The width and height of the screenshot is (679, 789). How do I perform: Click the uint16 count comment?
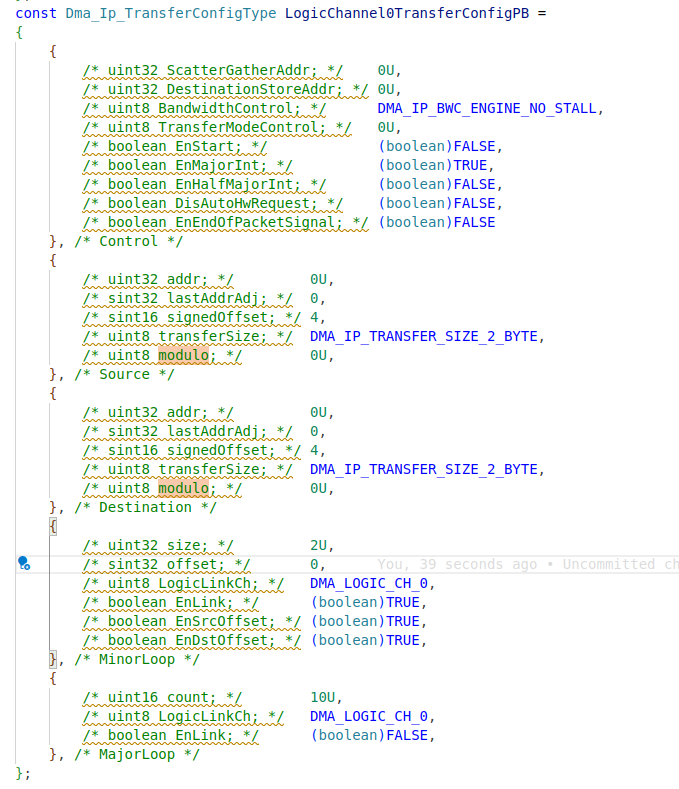[162, 697]
